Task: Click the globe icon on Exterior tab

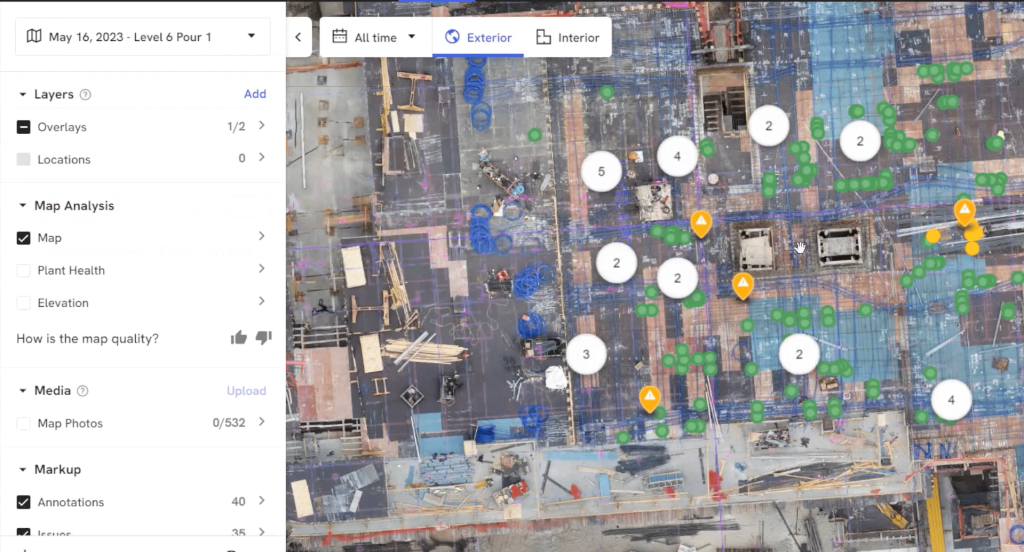Action: tap(452, 37)
